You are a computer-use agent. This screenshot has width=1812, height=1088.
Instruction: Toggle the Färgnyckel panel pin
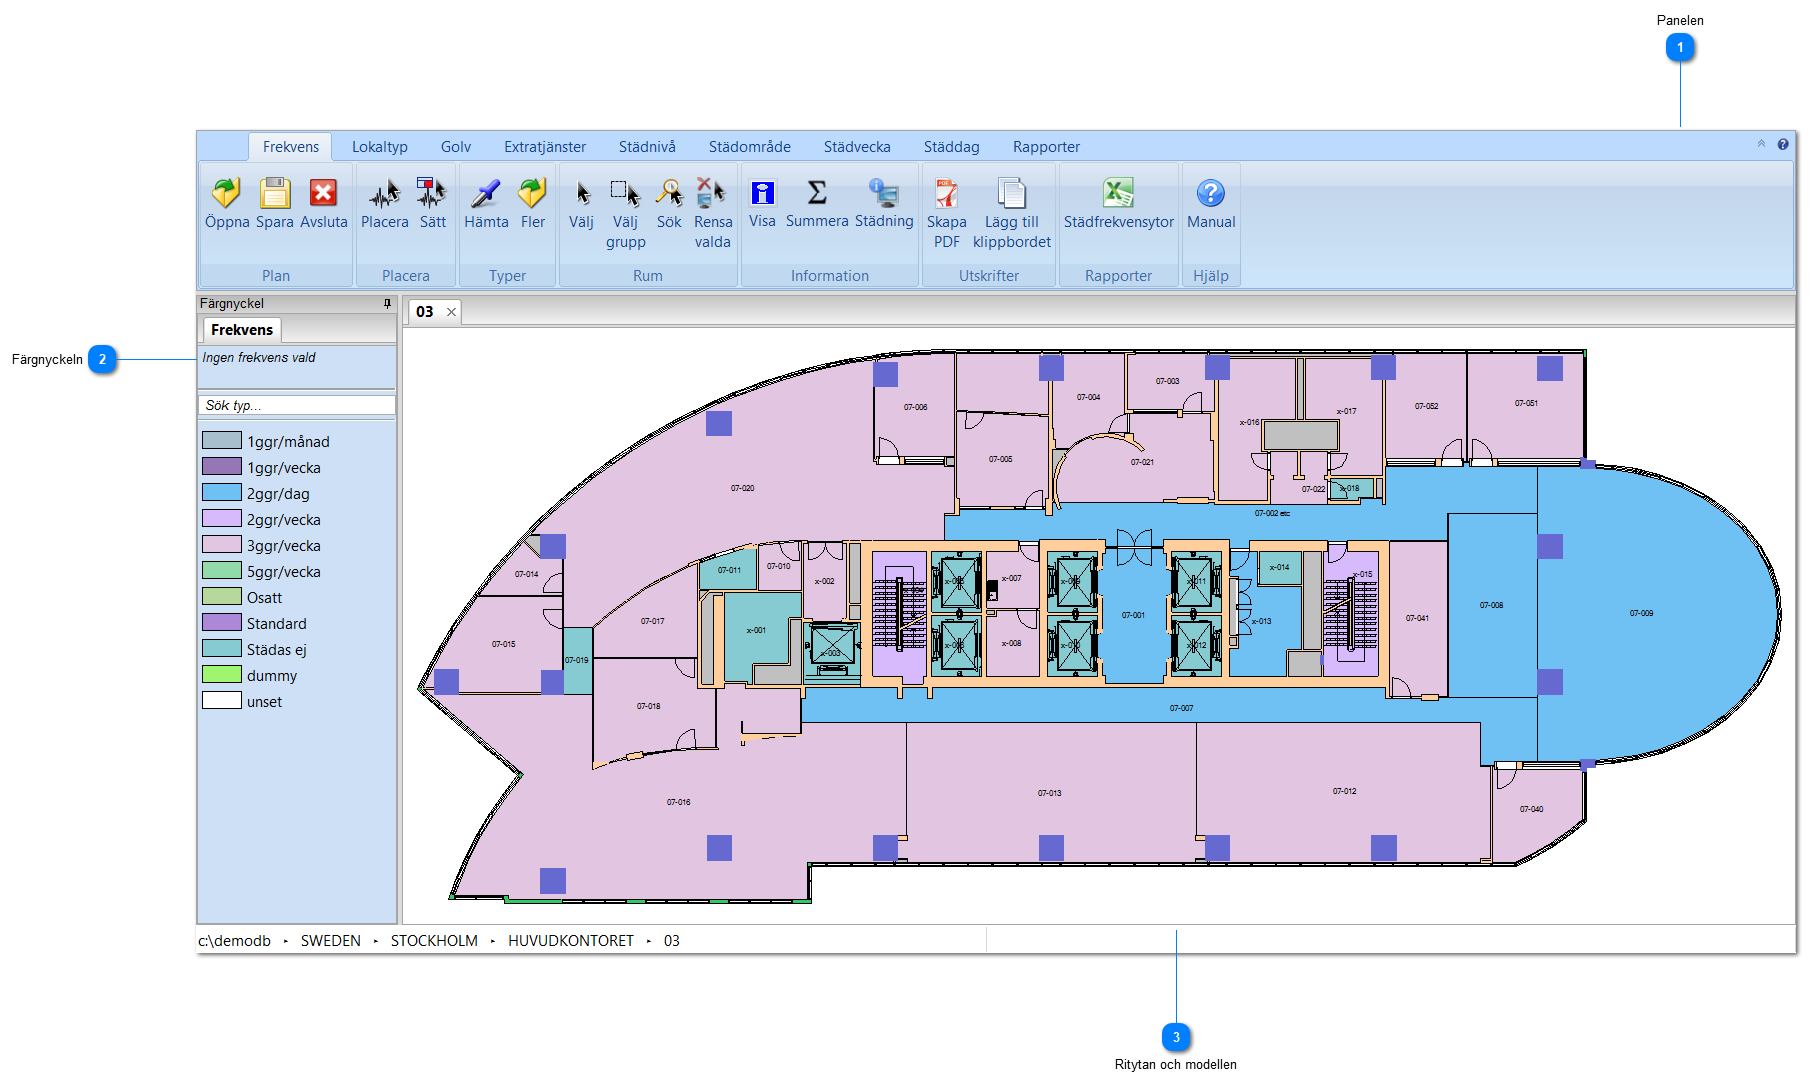tap(387, 303)
